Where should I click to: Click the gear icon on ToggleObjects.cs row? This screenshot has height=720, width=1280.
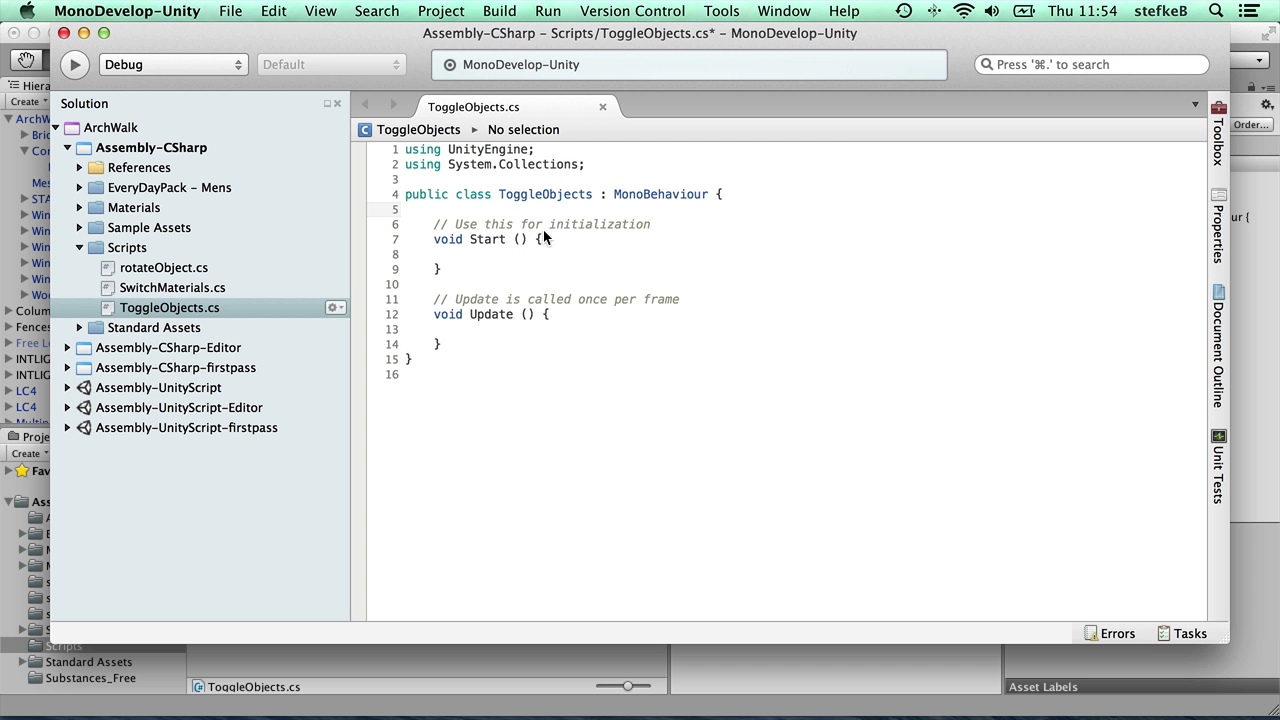click(x=335, y=308)
